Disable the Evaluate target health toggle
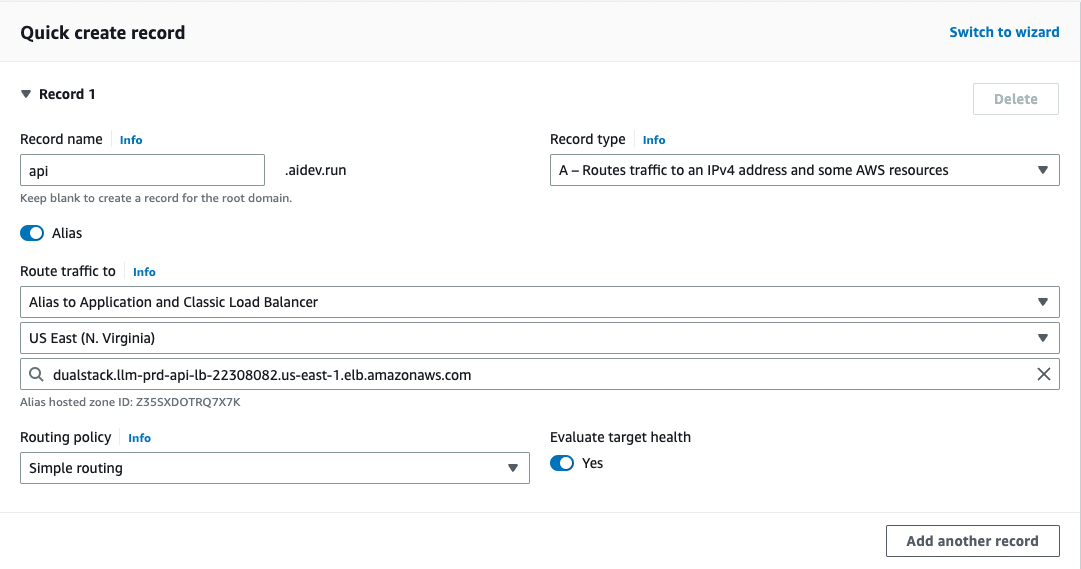 tap(562, 463)
